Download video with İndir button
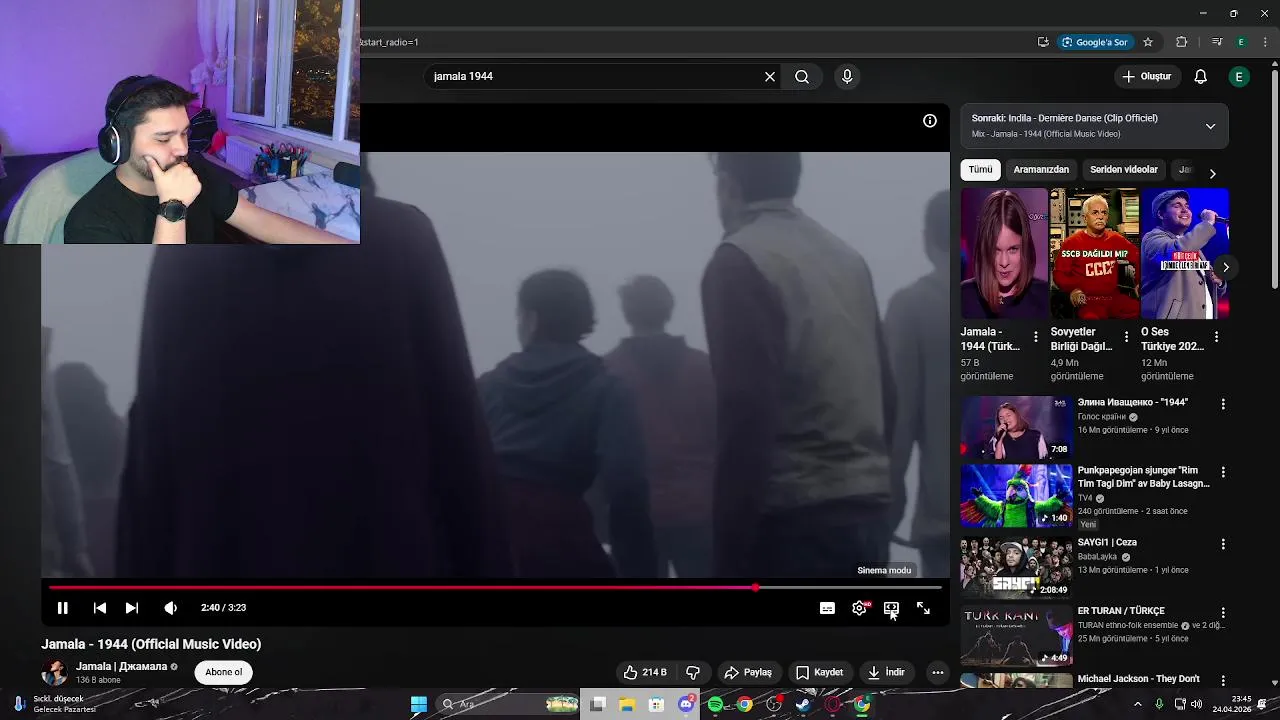This screenshot has height=720, width=1280. [886, 672]
